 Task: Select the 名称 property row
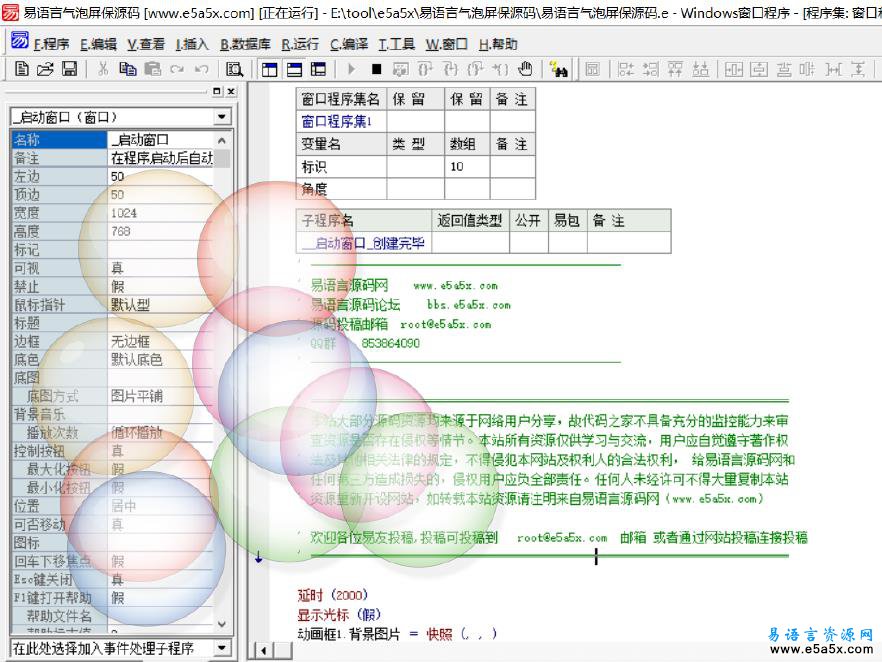[112, 139]
